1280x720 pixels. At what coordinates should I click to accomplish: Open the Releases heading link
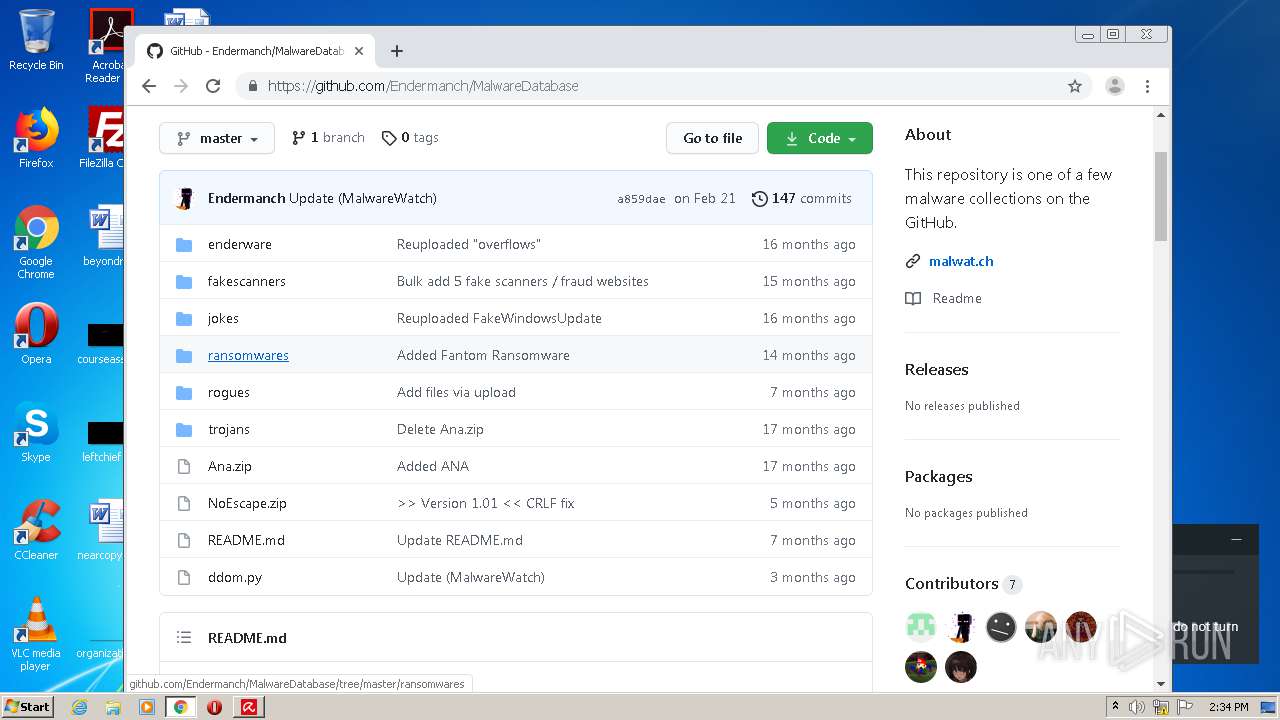point(936,369)
